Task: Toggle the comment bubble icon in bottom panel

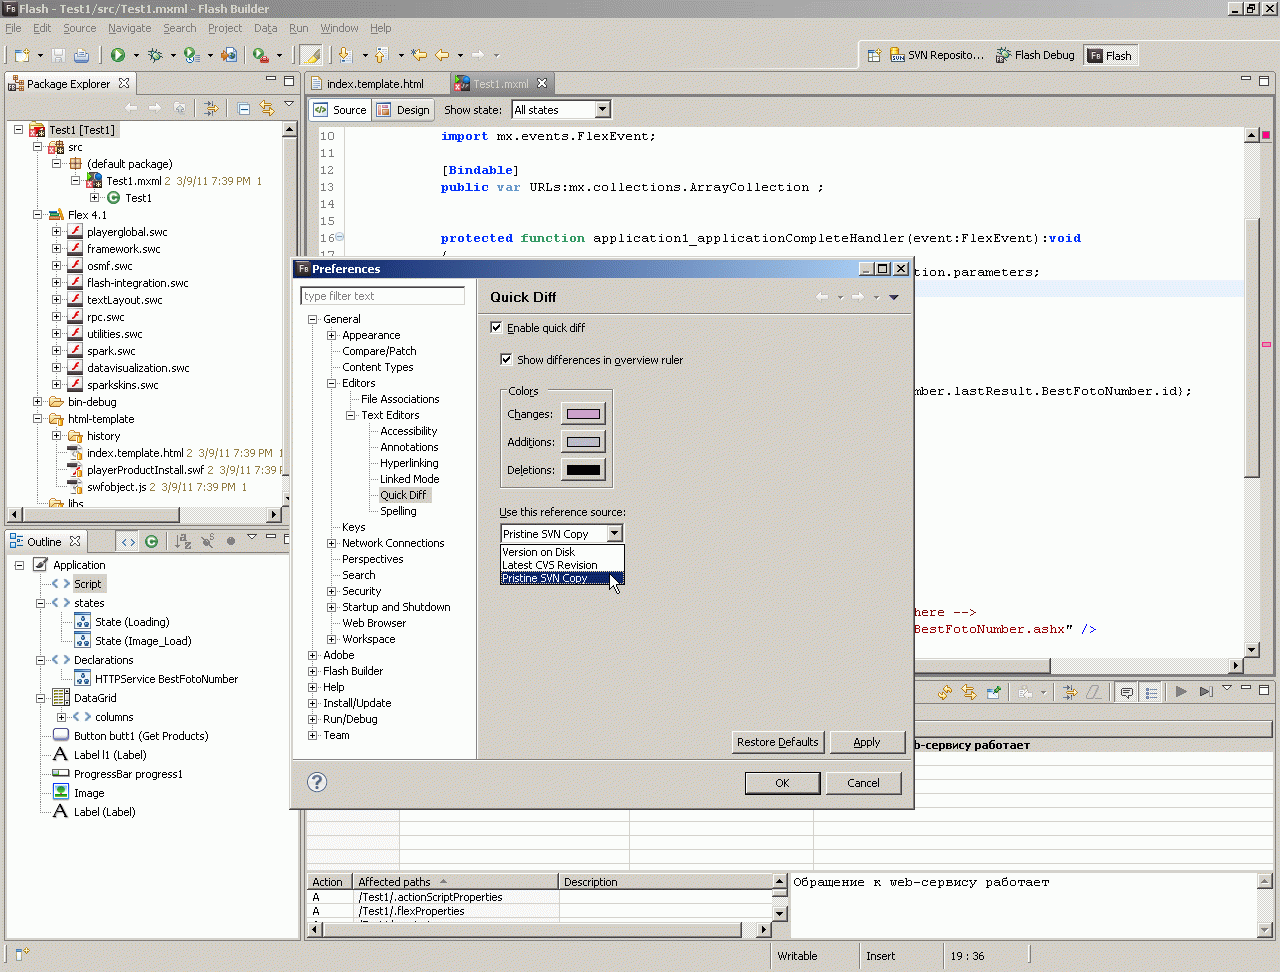Action: pyautogui.click(x=1127, y=692)
